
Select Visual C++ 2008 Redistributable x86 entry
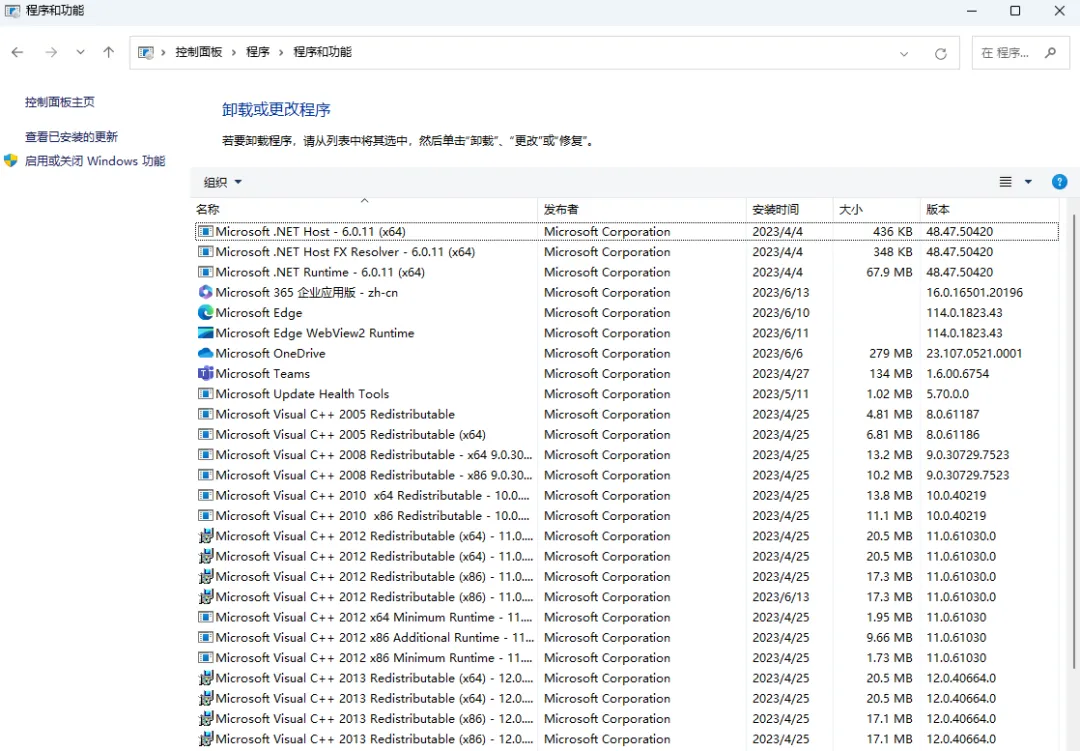tap(373, 475)
